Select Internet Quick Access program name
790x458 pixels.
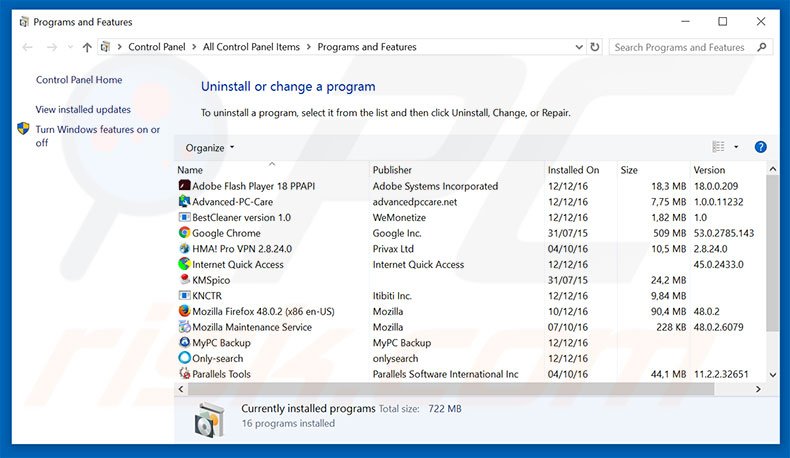pyautogui.click(x=238, y=265)
